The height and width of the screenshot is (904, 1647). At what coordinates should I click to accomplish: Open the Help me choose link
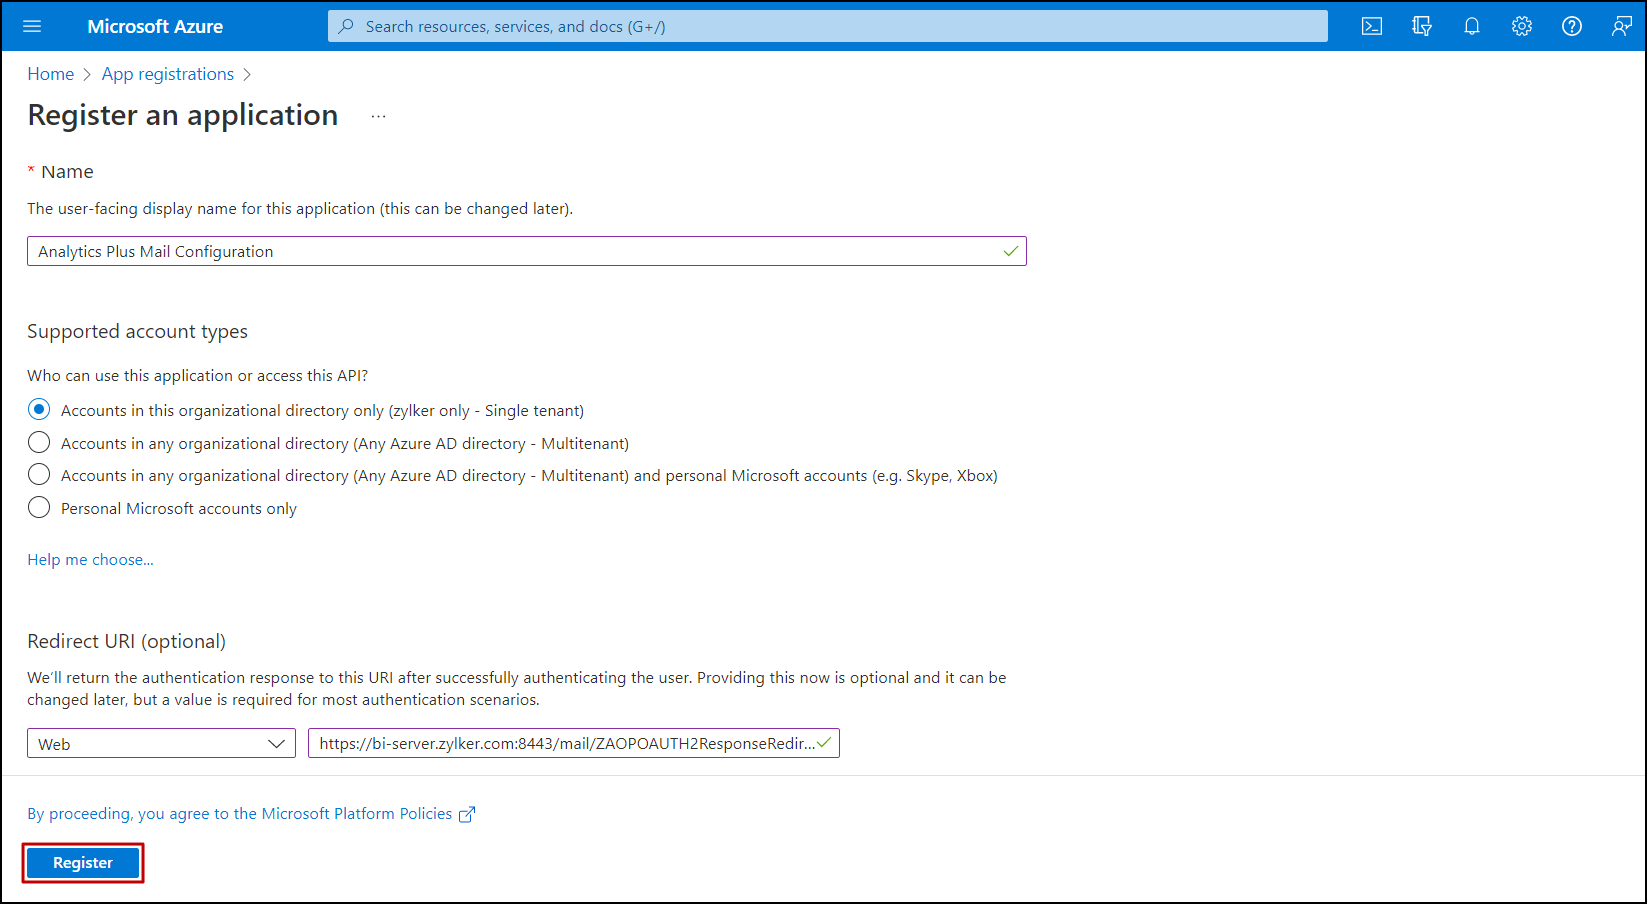click(x=90, y=559)
